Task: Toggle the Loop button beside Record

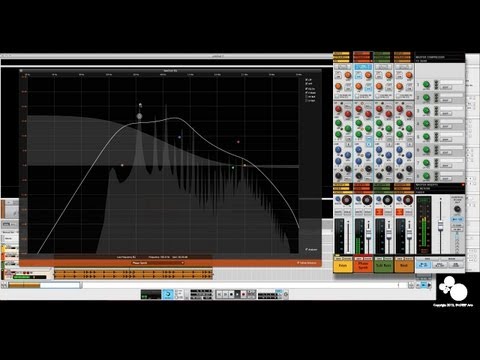Action: pyautogui.click(x=251, y=294)
